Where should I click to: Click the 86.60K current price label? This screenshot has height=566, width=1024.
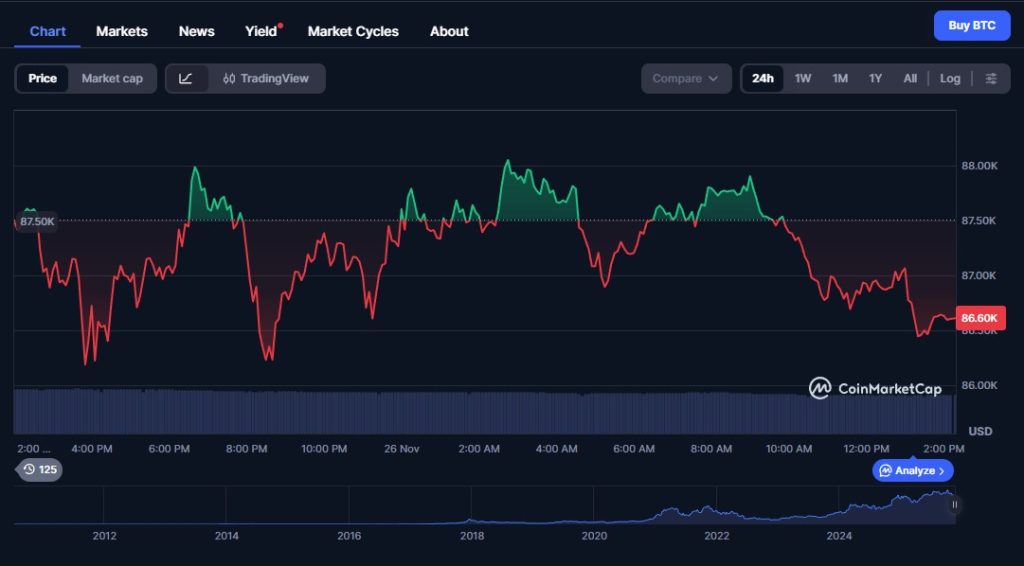[x=980, y=318]
